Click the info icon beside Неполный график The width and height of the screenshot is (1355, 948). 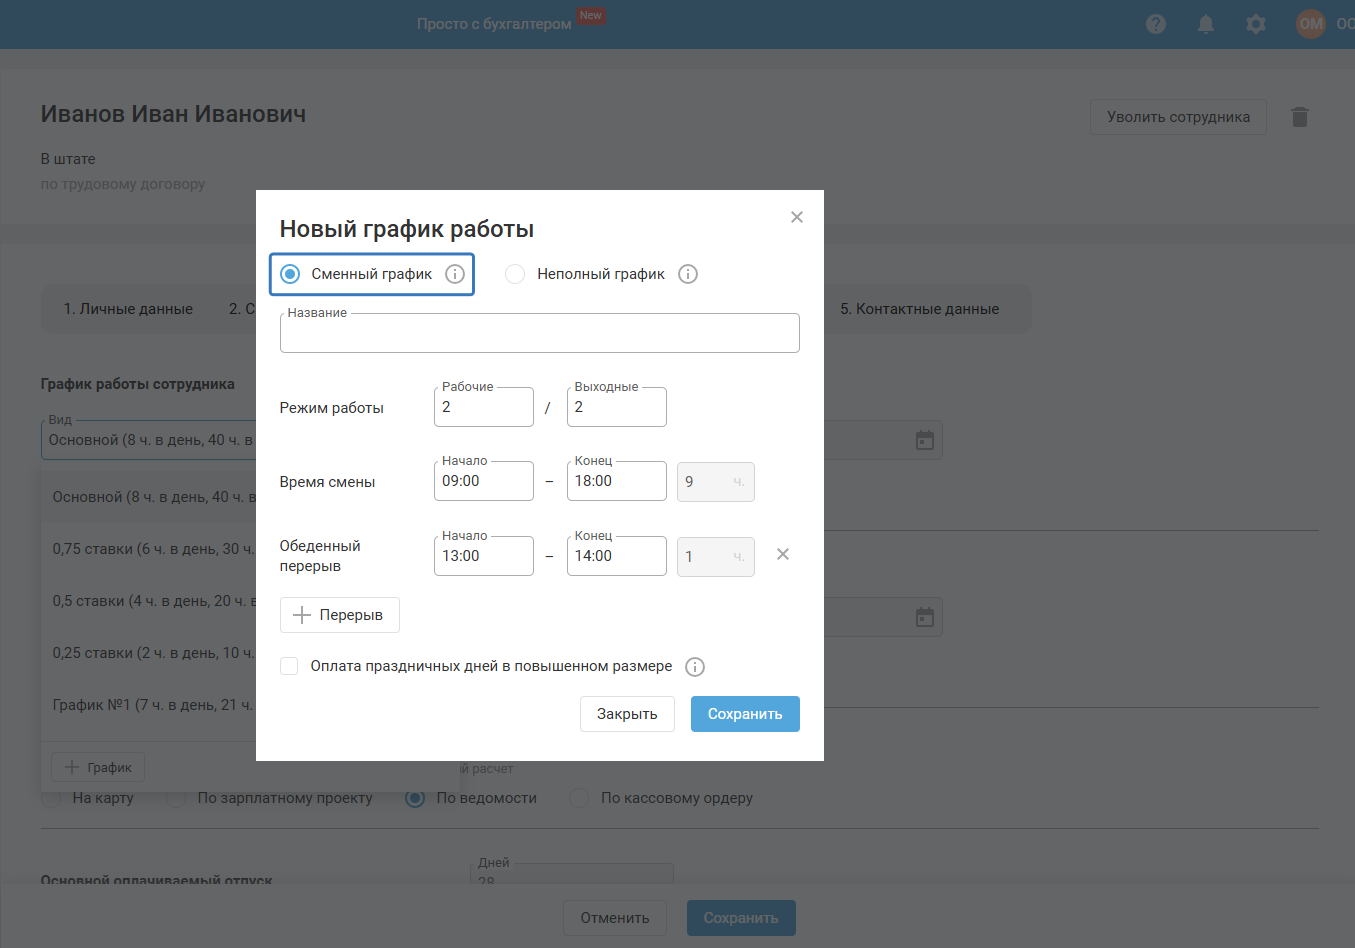[x=688, y=274]
